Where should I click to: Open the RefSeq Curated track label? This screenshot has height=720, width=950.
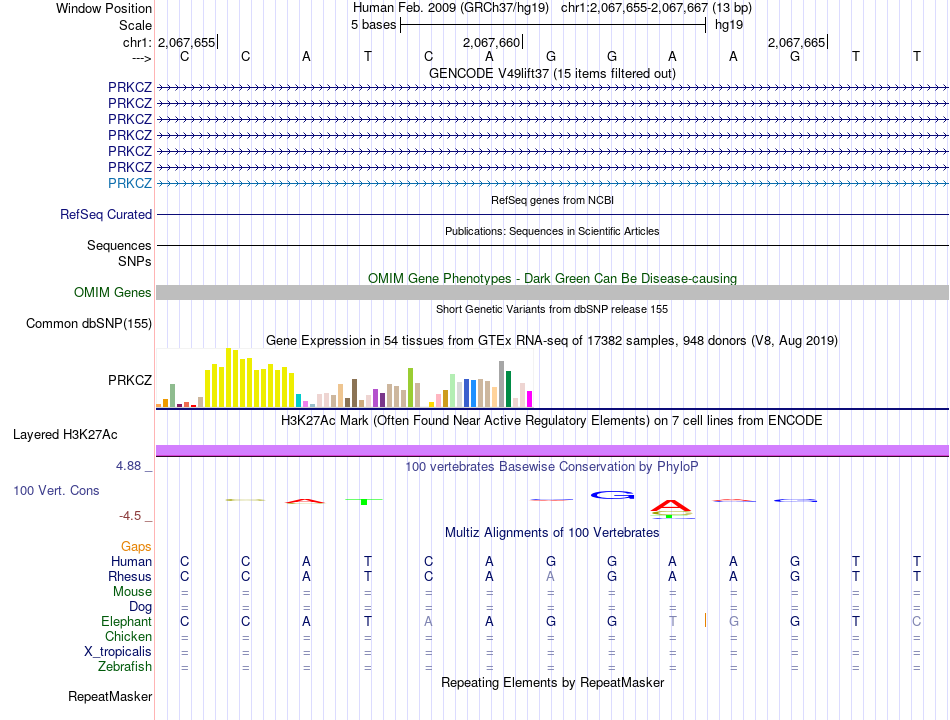[x=106, y=215]
